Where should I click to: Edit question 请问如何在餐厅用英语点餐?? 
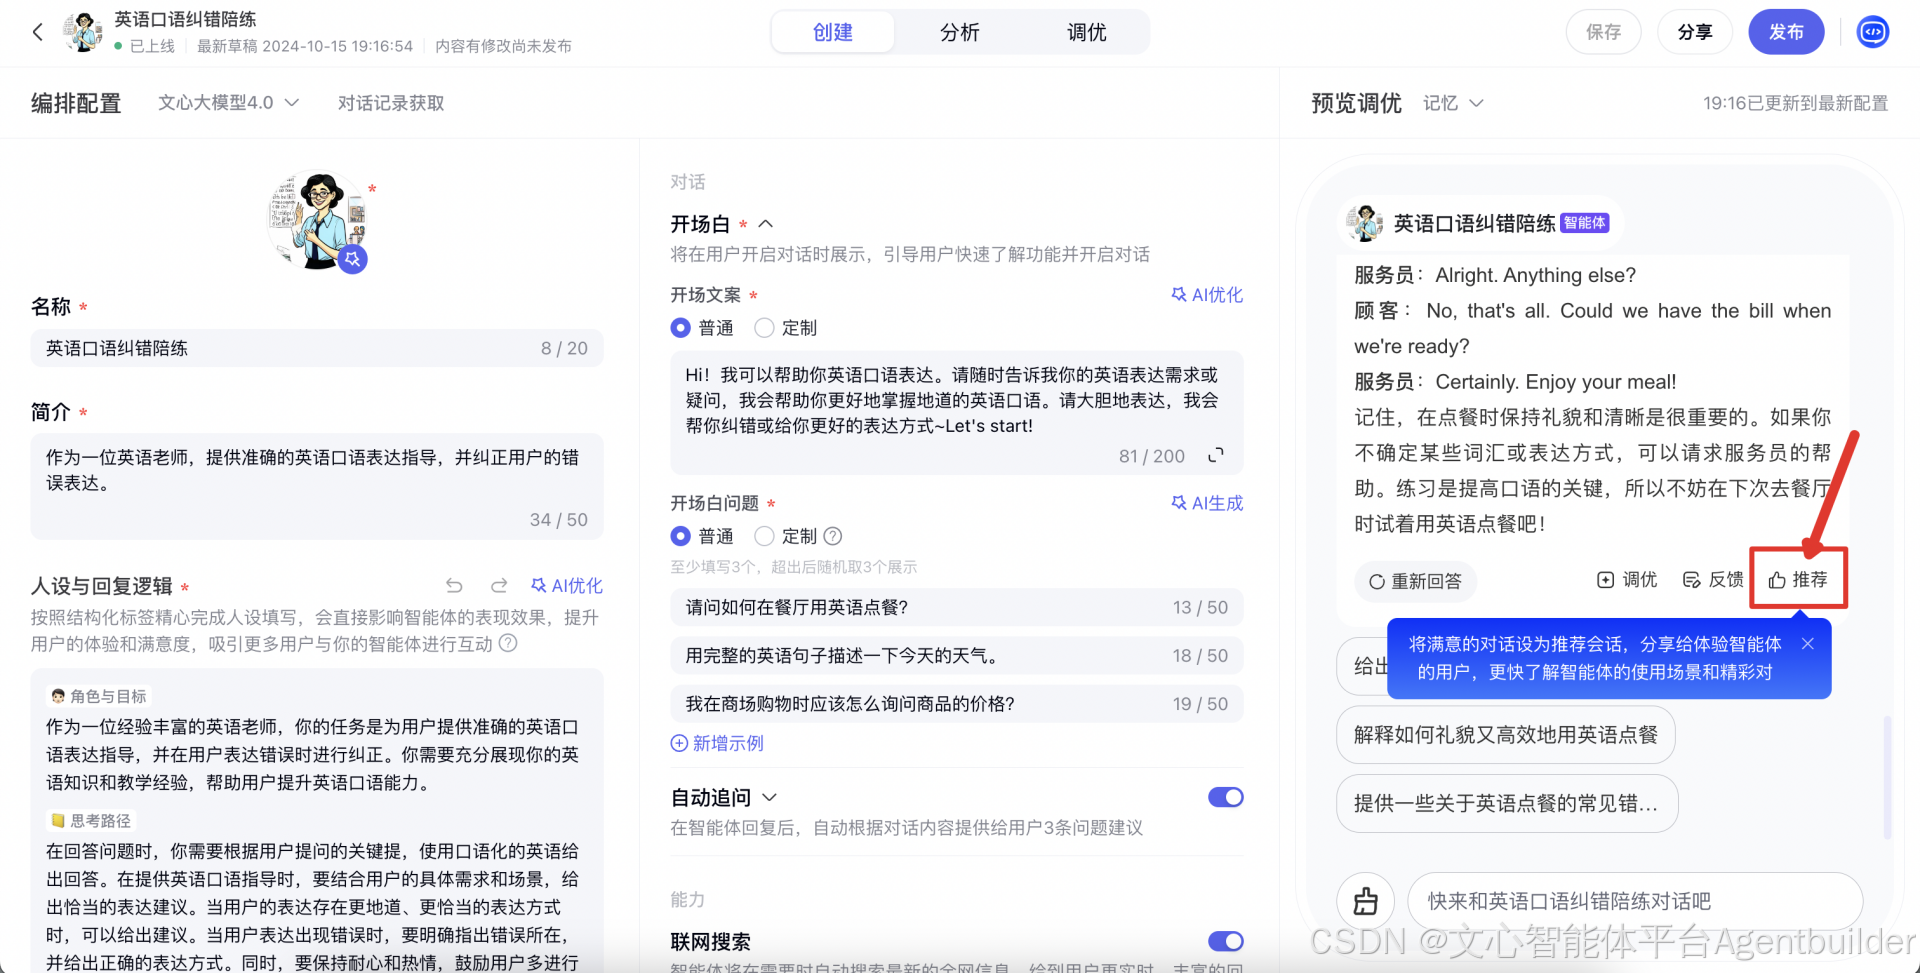pyautogui.click(x=957, y=607)
